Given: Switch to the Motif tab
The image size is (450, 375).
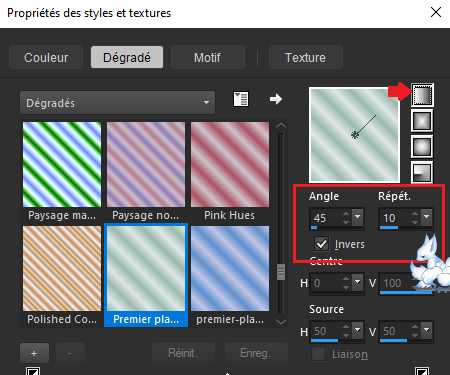Looking at the screenshot, I should 208,57.
